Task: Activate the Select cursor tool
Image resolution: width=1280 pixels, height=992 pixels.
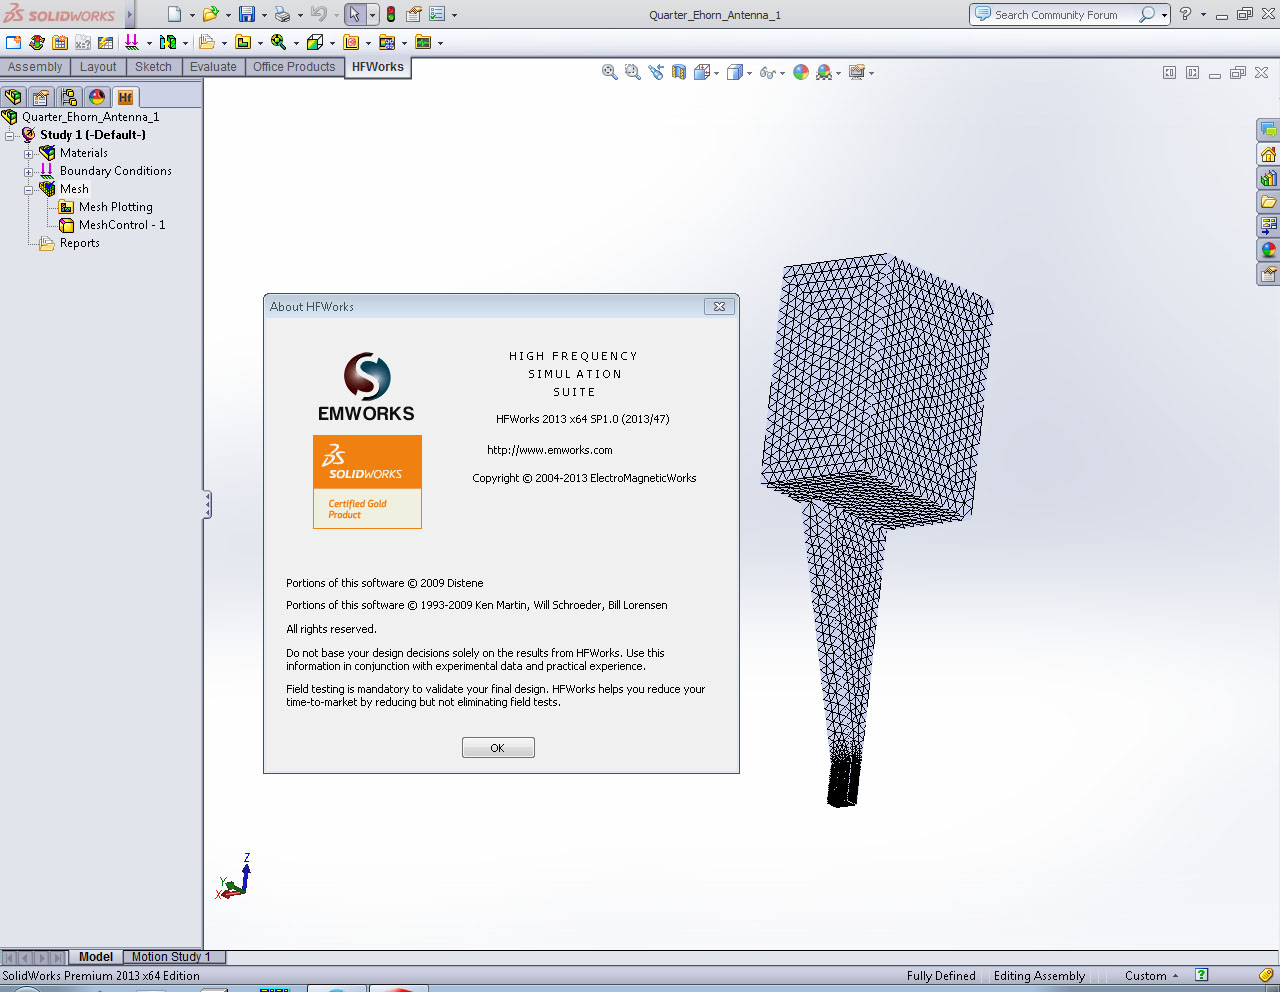Action: (354, 14)
